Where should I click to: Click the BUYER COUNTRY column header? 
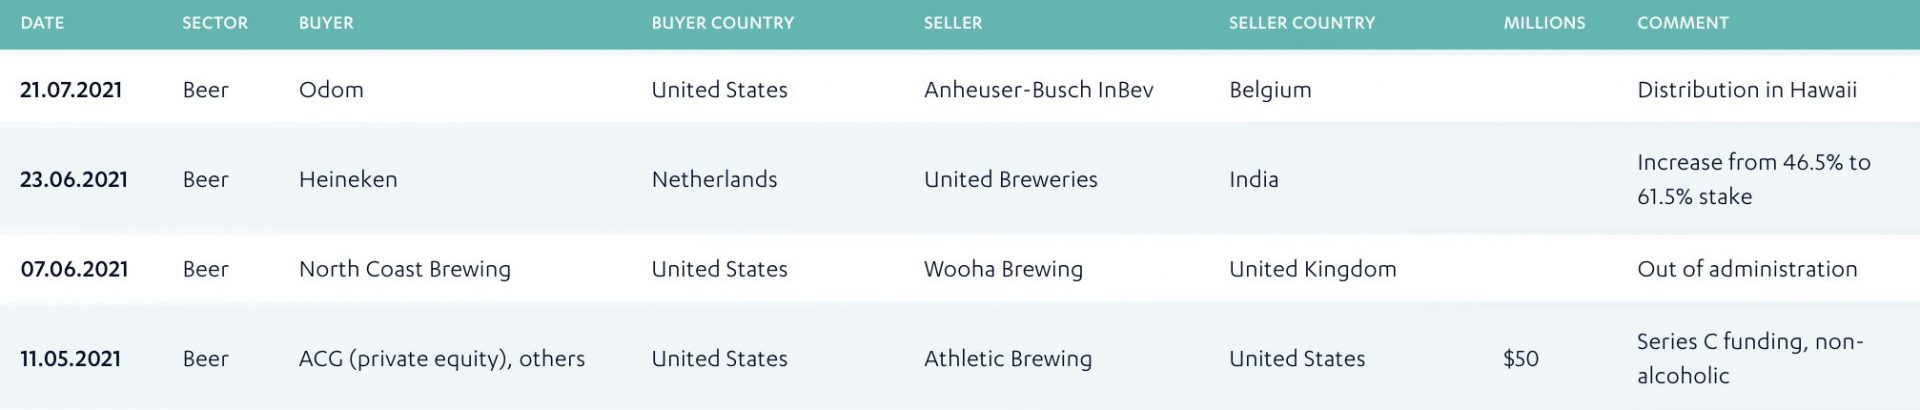coord(723,23)
